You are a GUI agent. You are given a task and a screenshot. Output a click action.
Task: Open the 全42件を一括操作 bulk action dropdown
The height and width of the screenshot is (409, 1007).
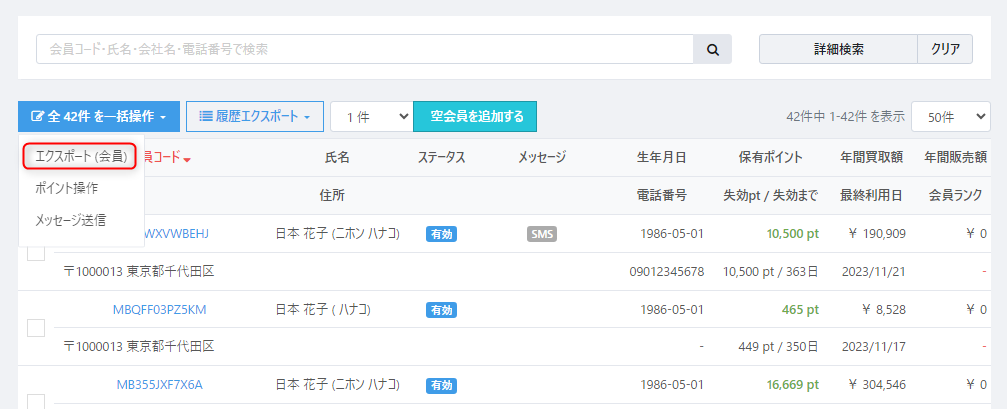pyautogui.click(x=99, y=116)
